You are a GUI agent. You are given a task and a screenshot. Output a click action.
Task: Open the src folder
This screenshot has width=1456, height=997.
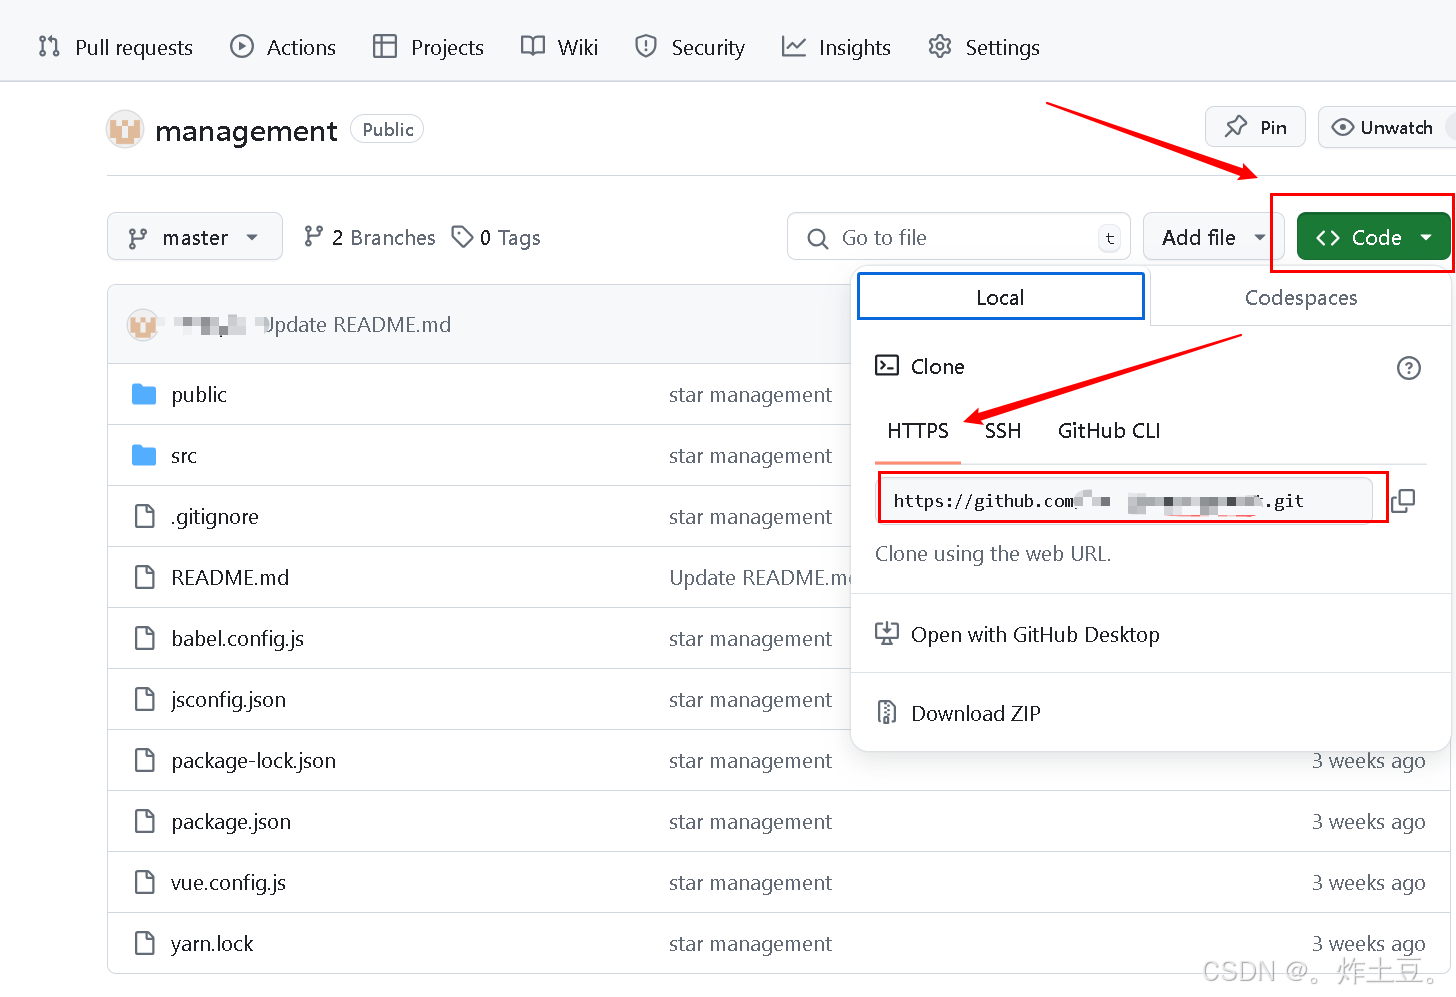pos(184,456)
